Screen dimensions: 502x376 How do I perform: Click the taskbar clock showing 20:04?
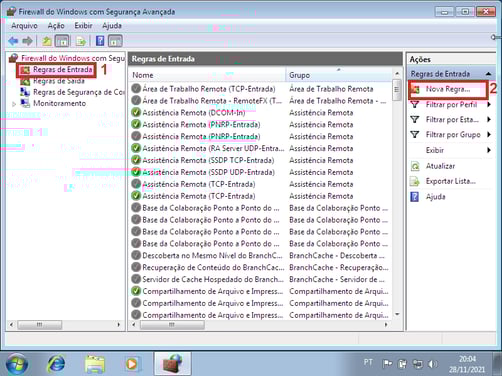(467, 364)
